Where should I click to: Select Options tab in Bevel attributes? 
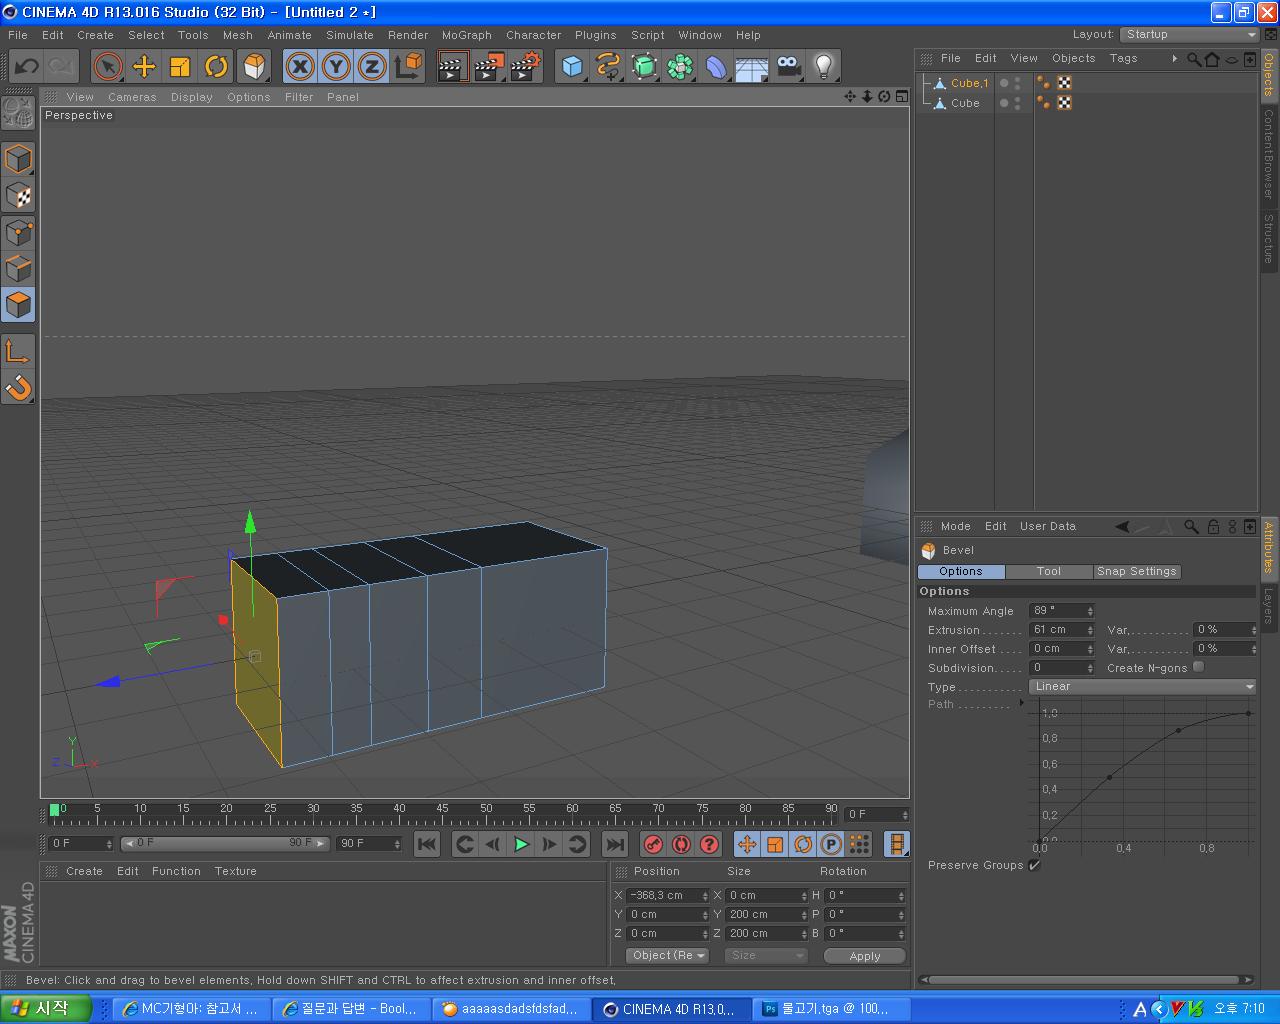tap(961, 571)
